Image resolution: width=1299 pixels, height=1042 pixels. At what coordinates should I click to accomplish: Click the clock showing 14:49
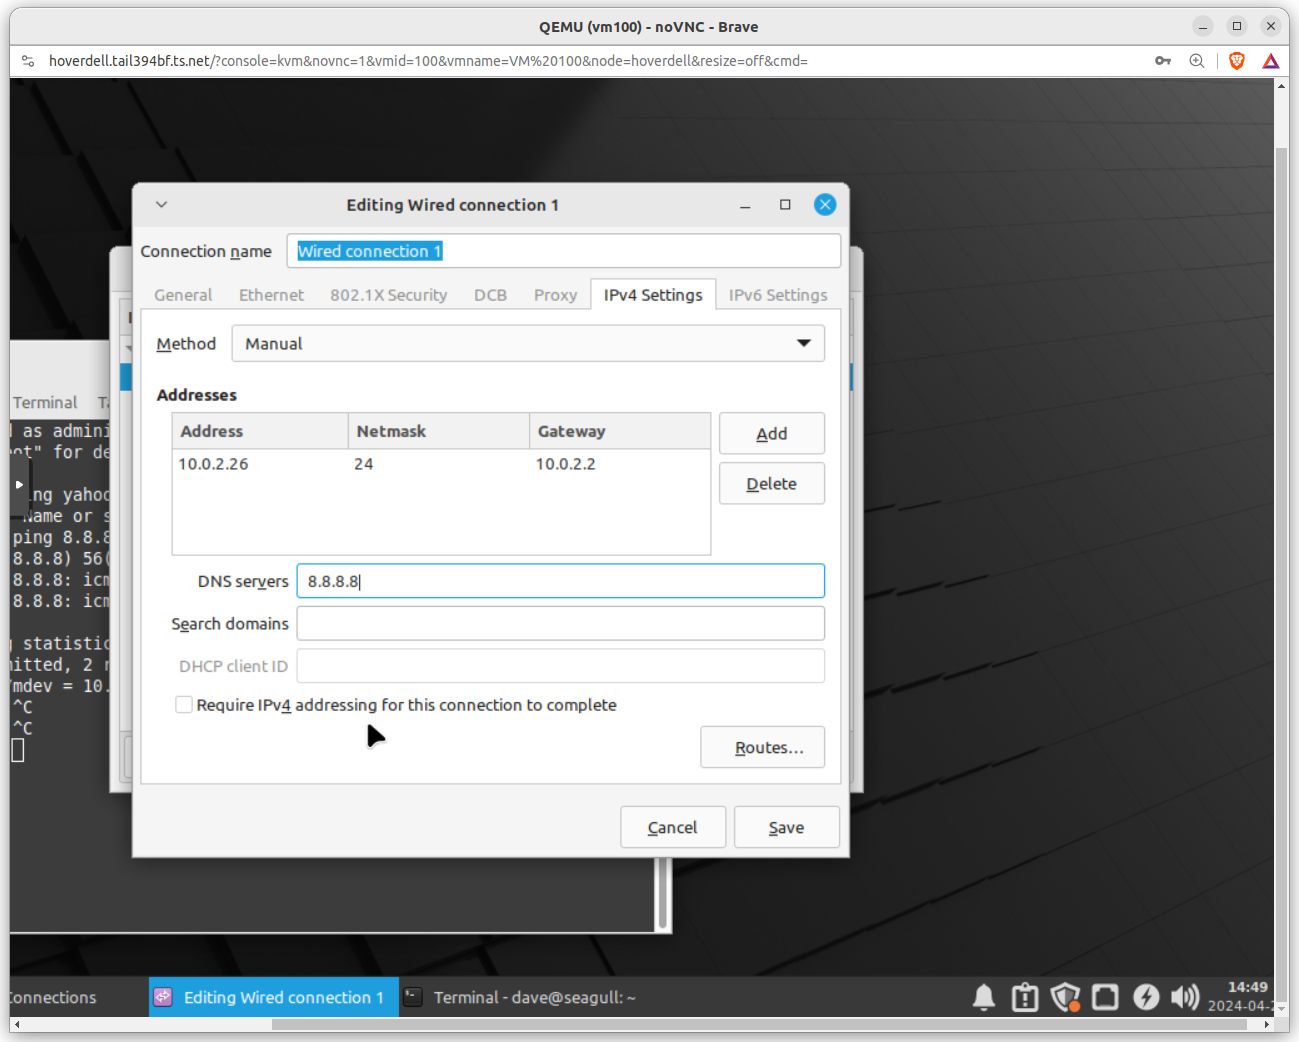(x=1248, y=987)
